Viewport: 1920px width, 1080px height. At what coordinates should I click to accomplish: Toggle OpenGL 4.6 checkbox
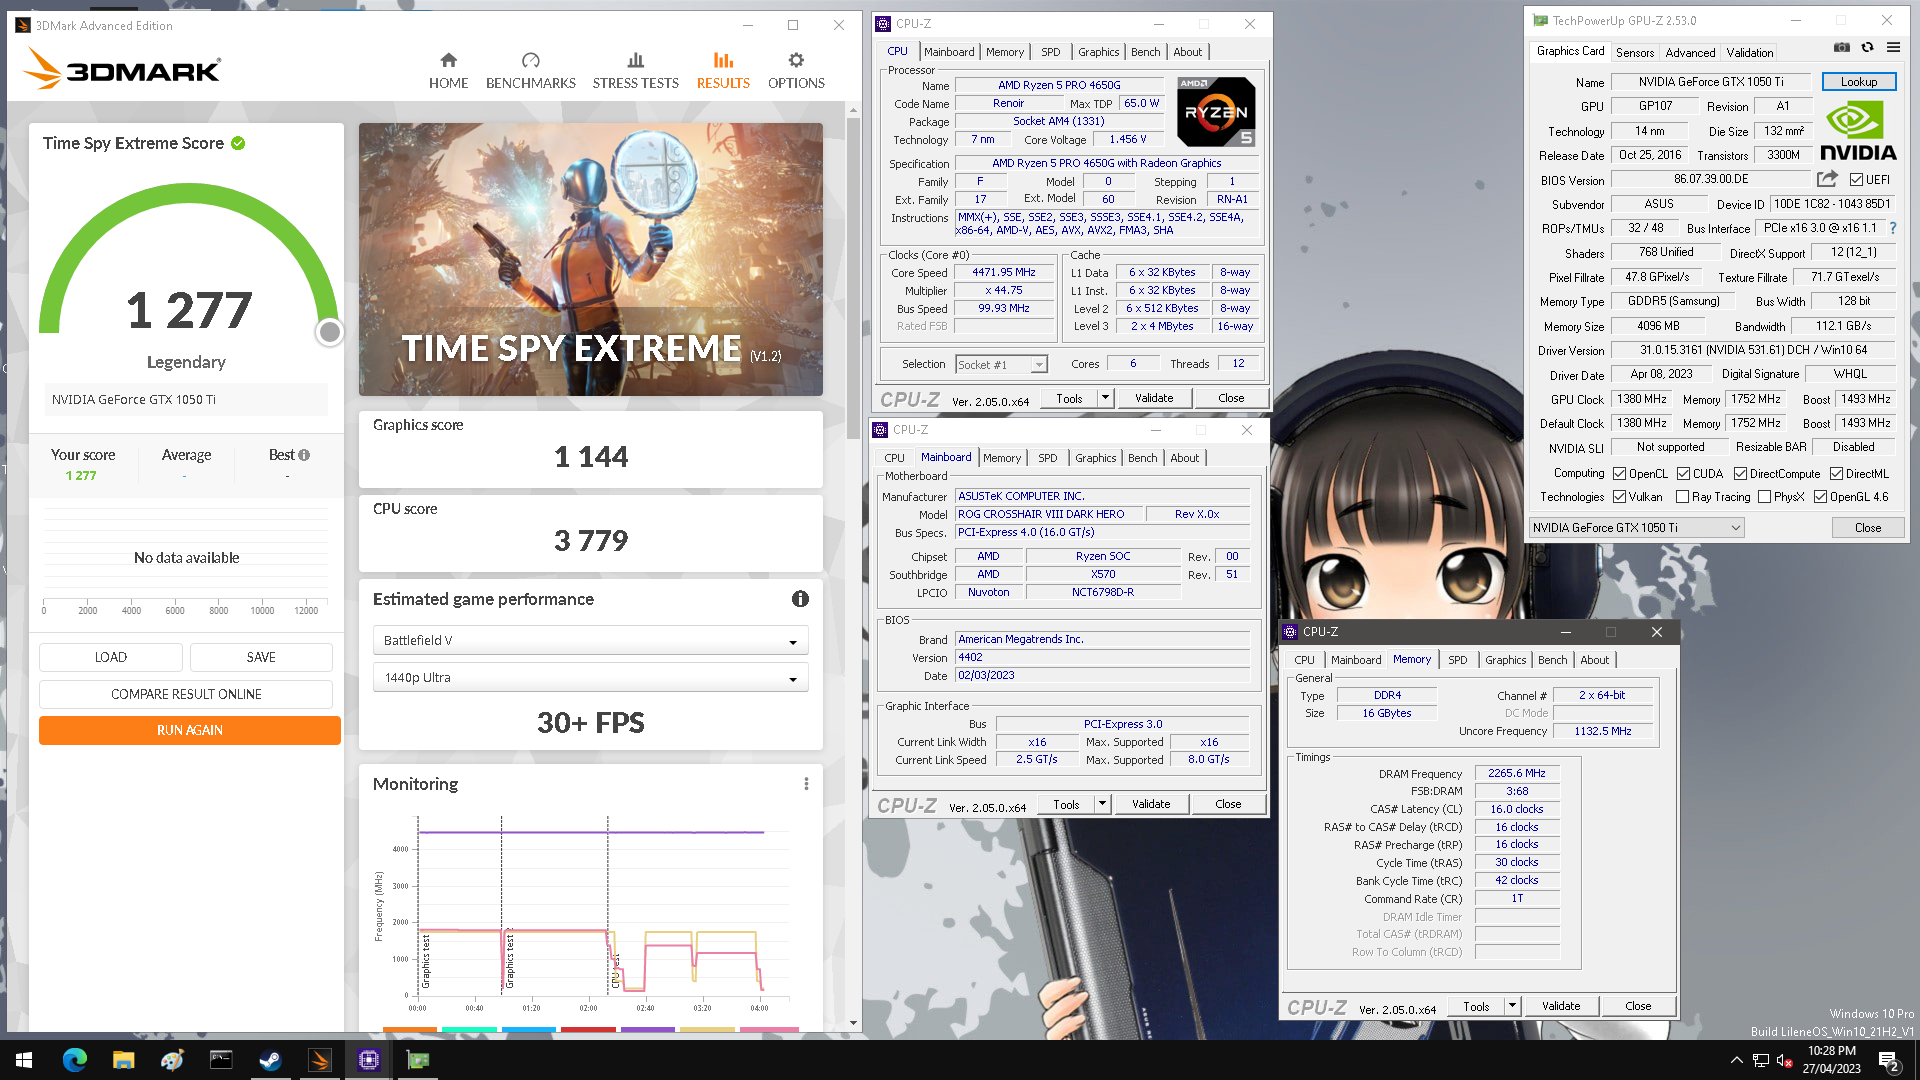point(1820,497)
